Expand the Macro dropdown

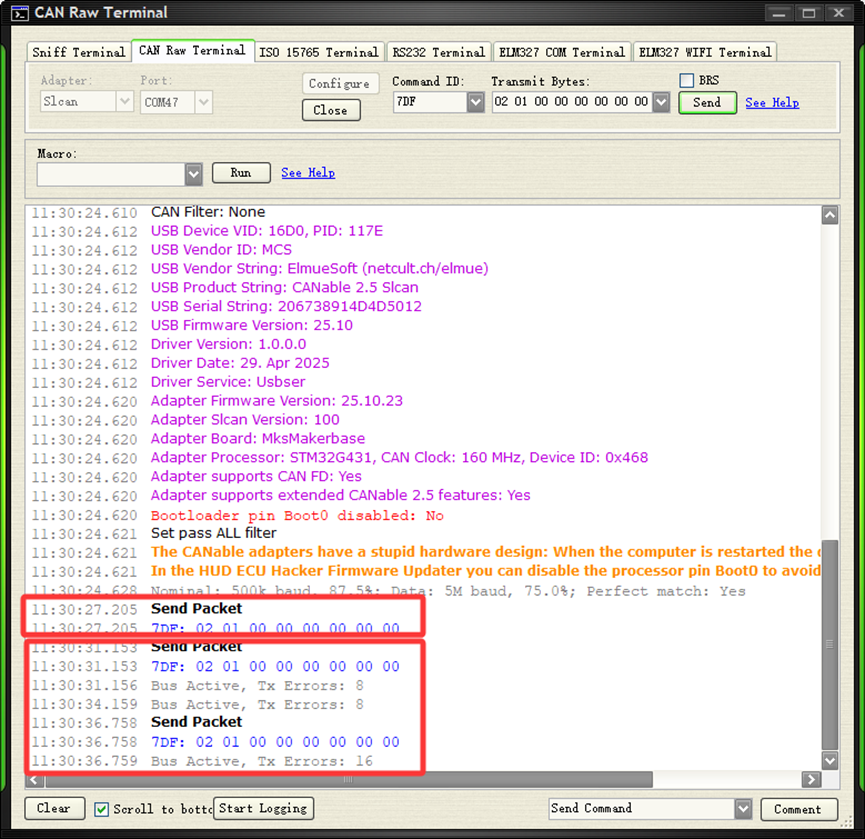tap(193, 174)
